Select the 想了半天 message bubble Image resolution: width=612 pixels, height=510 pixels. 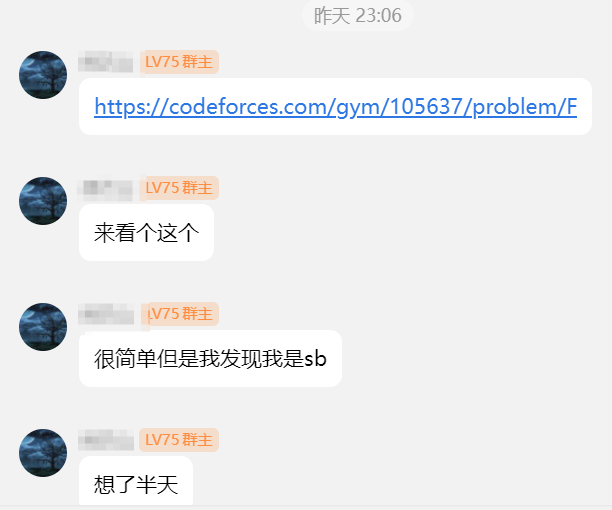(x=136, y=481)
